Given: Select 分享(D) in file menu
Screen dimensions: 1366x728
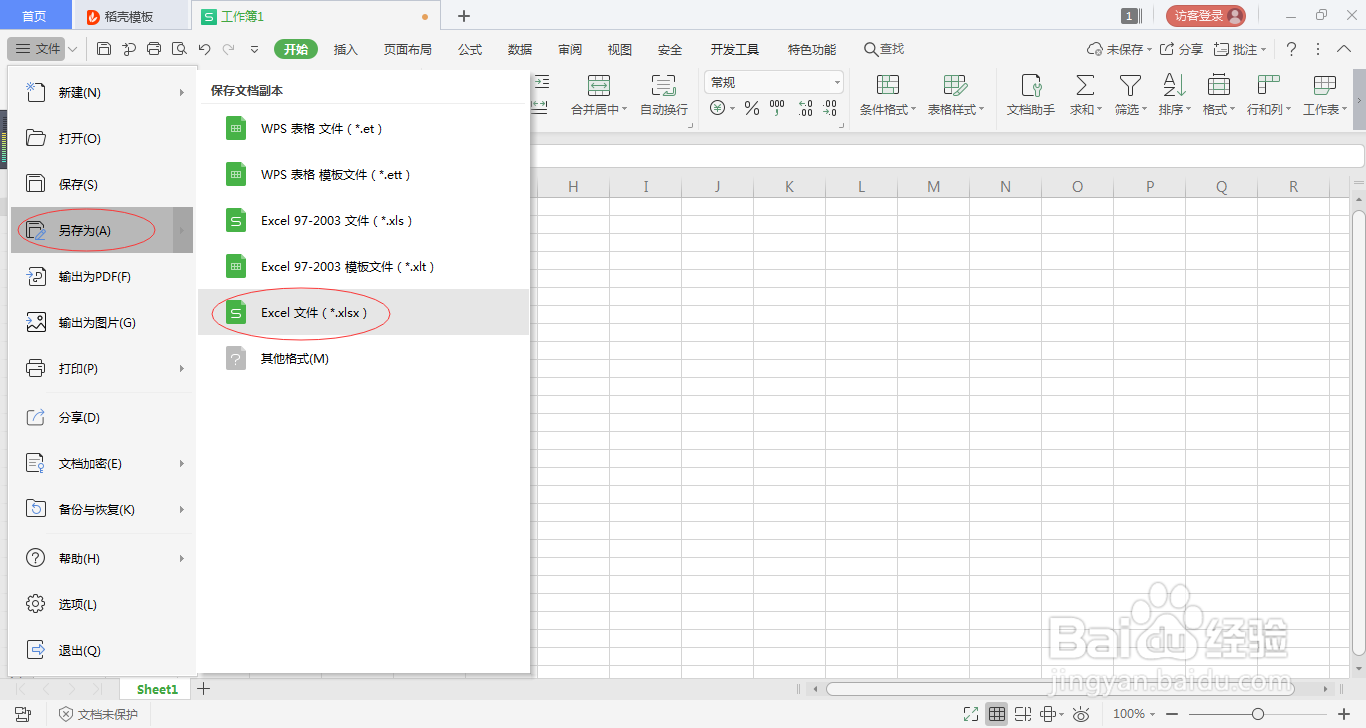Looking at the screenshot, I should coord(101,418).
